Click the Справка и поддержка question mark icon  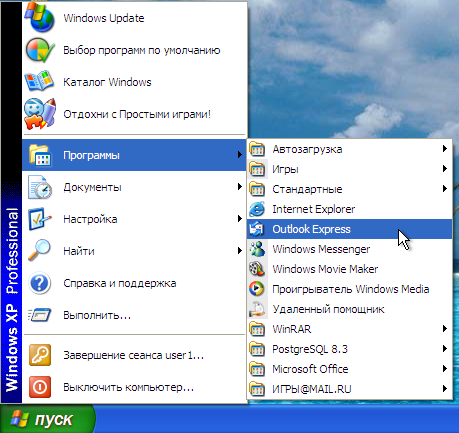[40, 283]
